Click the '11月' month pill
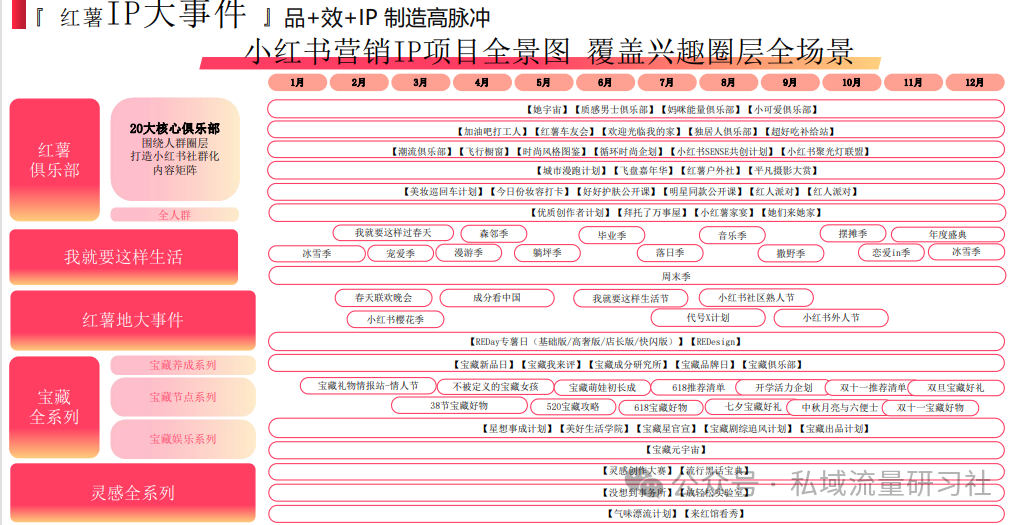Screen dimensions: 1024x525 pos(913,82)
